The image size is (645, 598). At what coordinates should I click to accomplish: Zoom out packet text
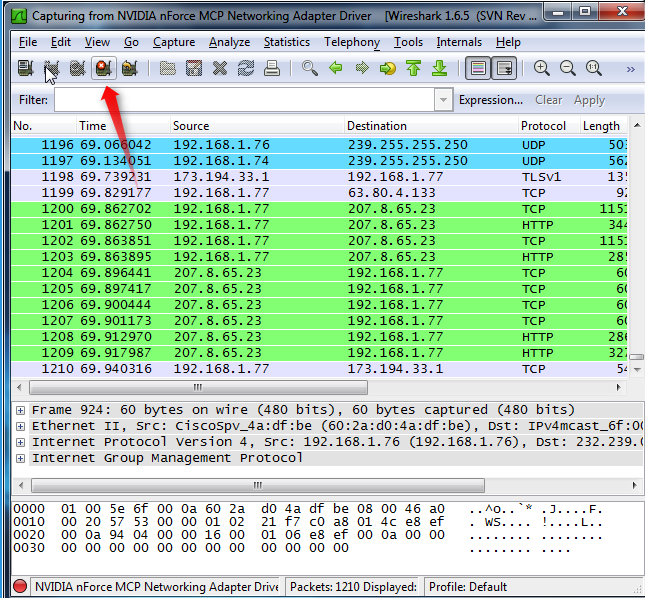[x=568, y=68]
